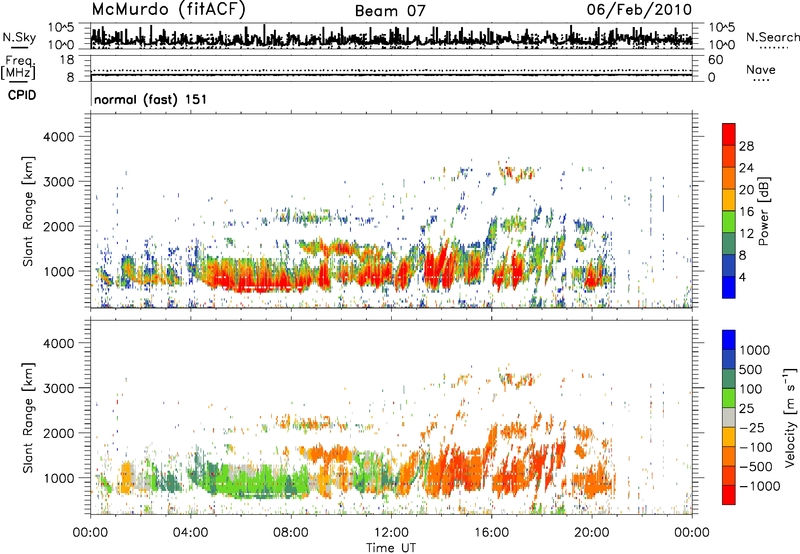Click the "N.Search" legend label
The height and width of the screenshot is (554, 800).
[x=772, y=37]
